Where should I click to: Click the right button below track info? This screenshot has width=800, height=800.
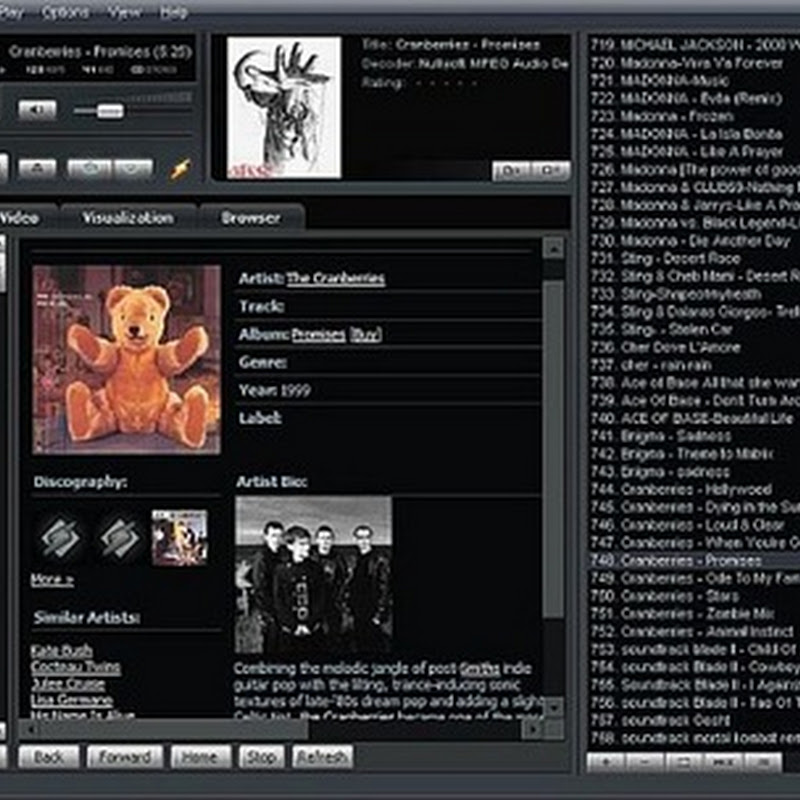551,171
